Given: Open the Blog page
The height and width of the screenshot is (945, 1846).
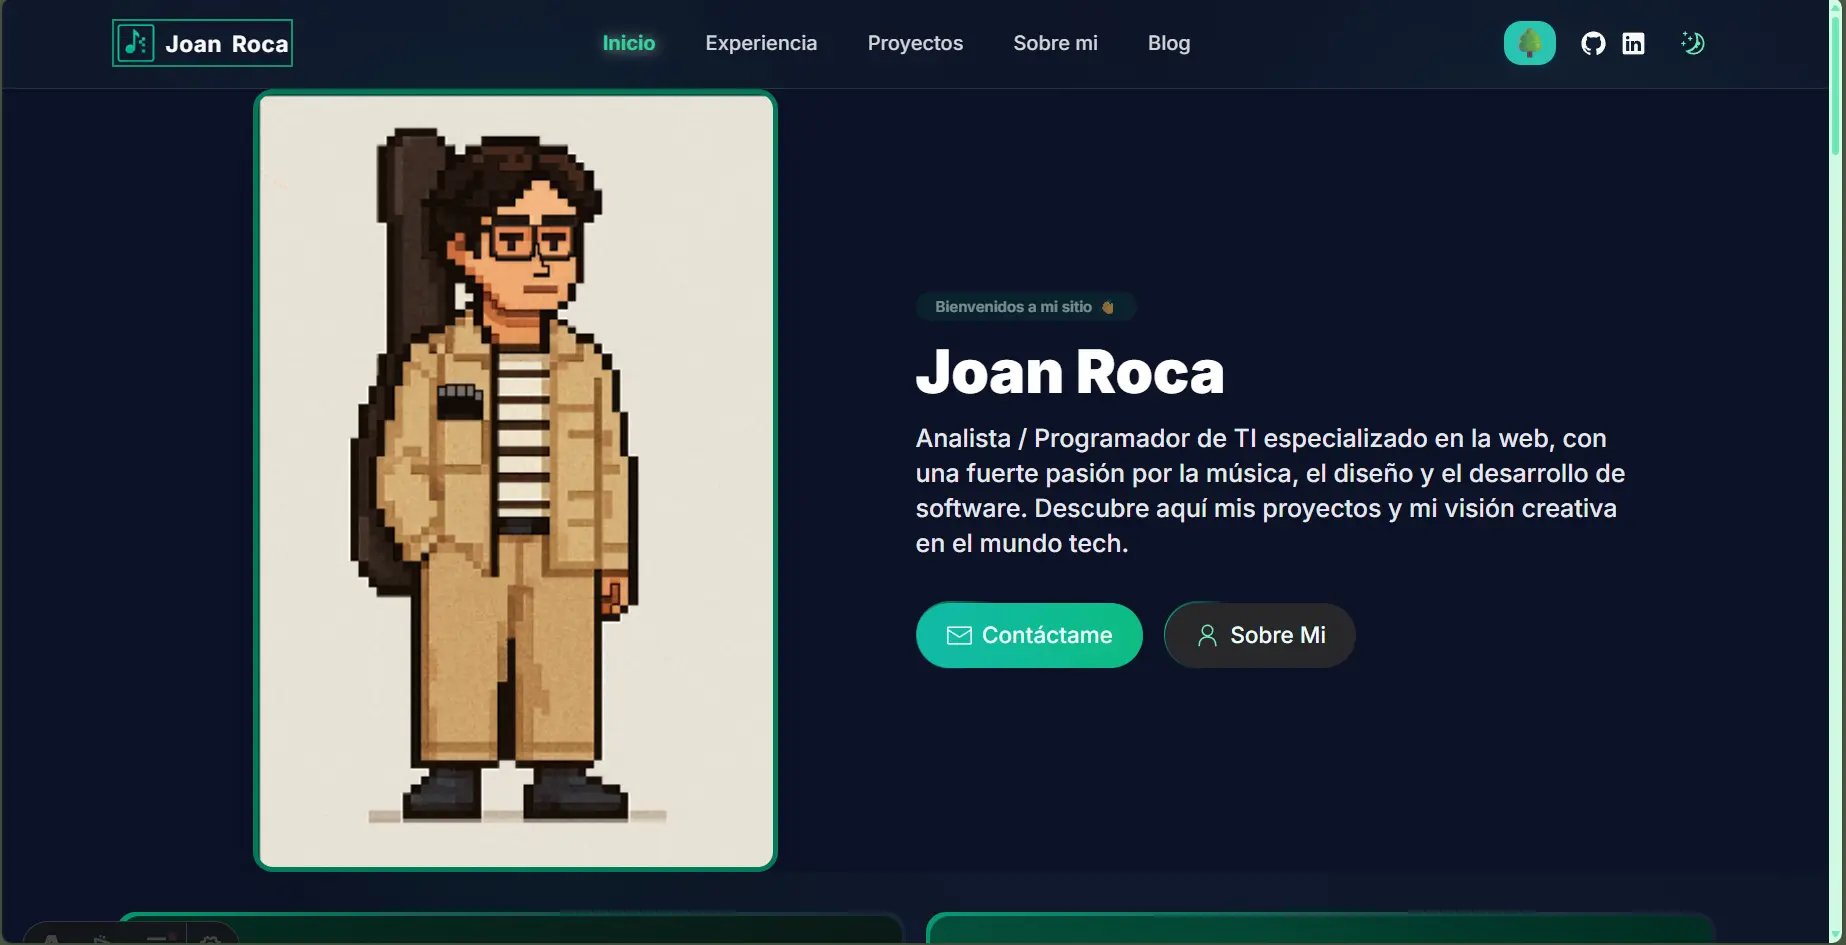Looking at the screenshot, I should 1168,43.
